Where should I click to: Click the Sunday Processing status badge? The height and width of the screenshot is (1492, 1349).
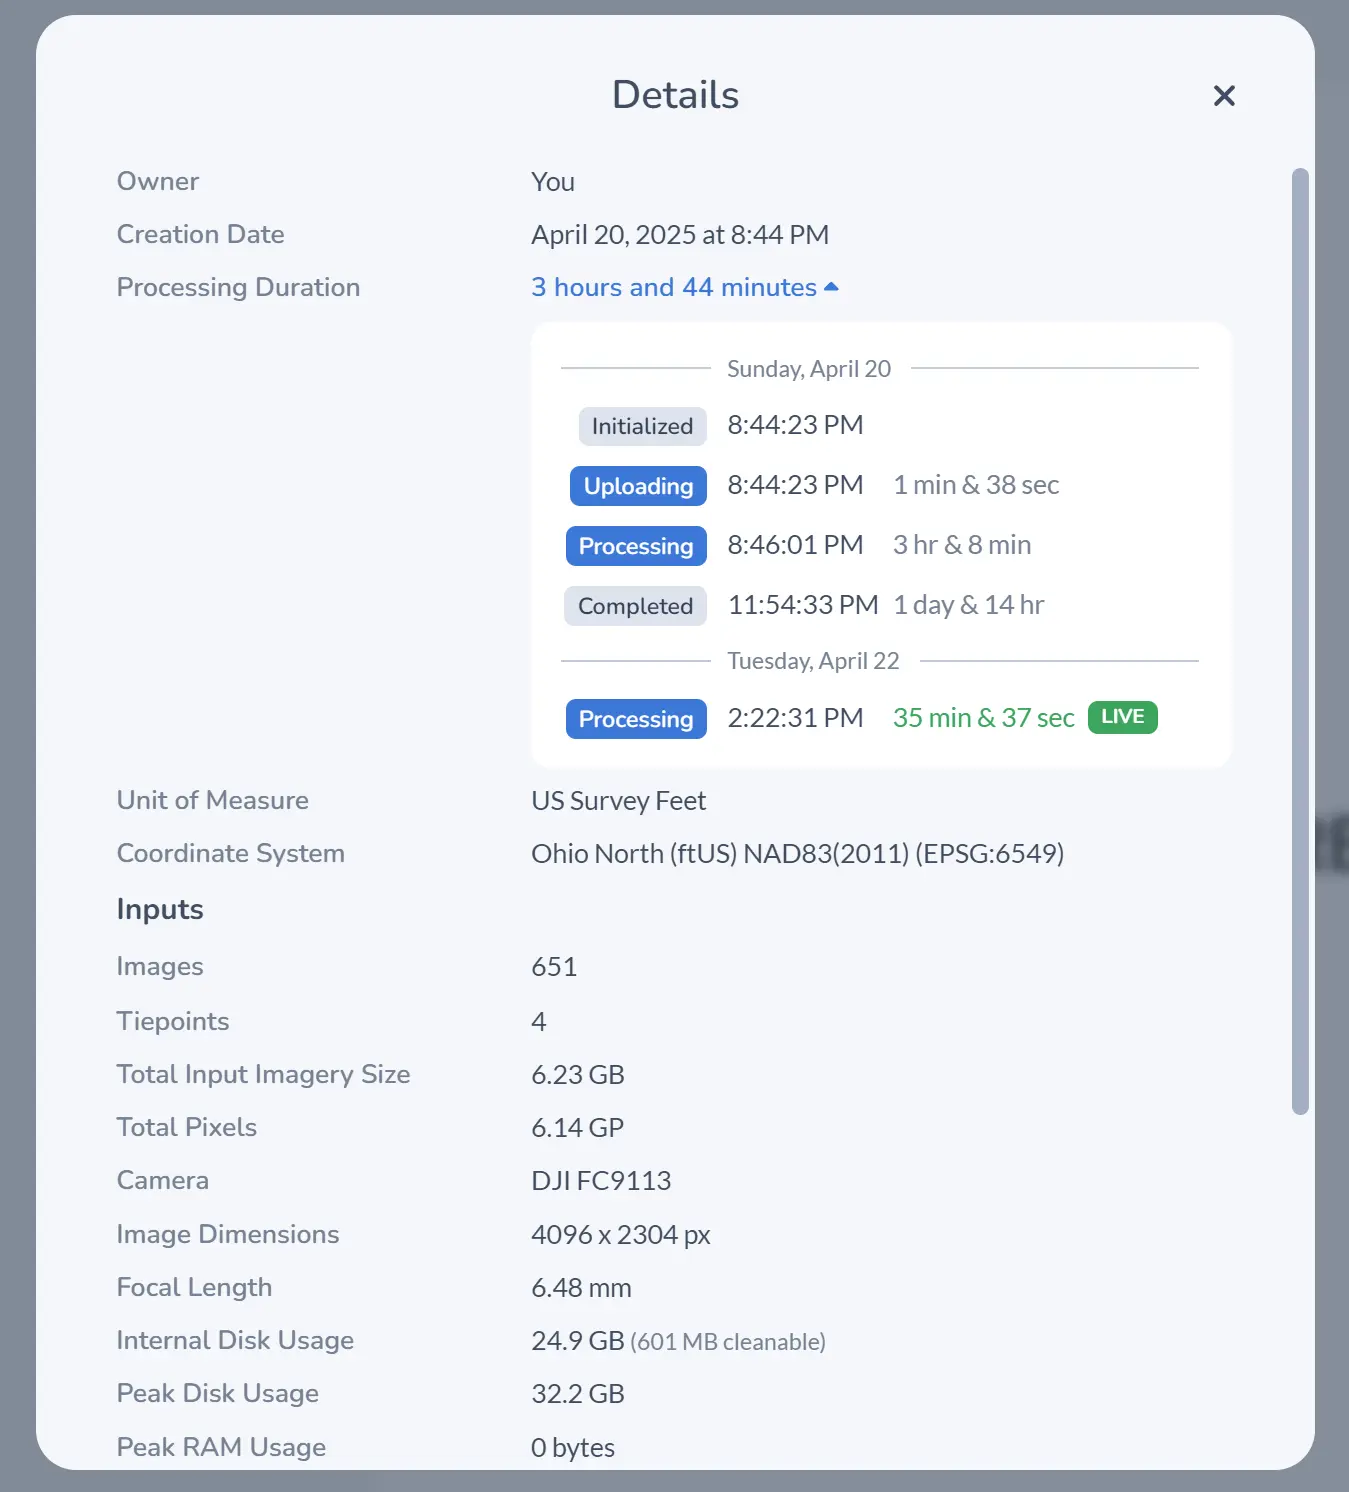636,547
